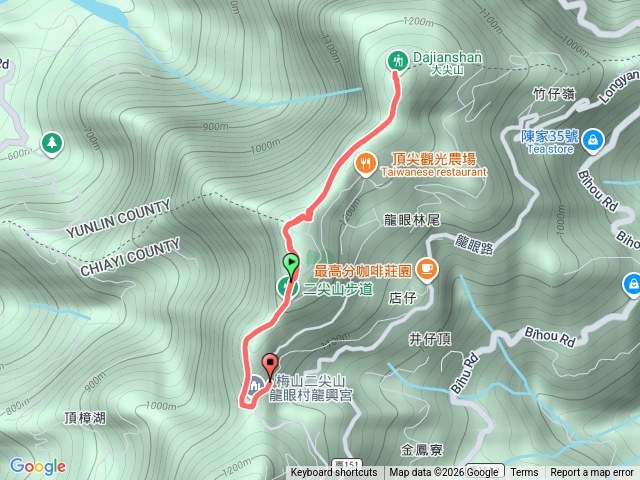
Task: Click the 梅山二尖山 龍眼村龍興宮 label
Action: point(311,388)
